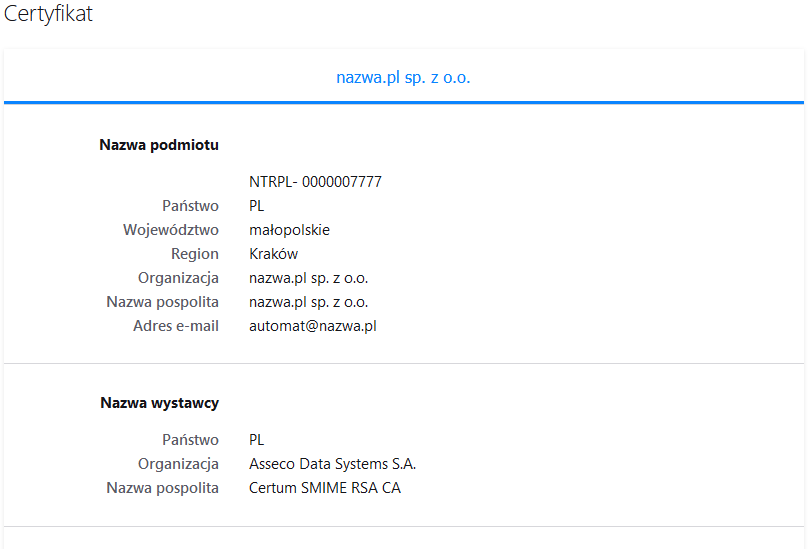Click the Nazwa pospolita label under Nazwa wystawcy
This screenshot has height=549, width=808.
162,488
